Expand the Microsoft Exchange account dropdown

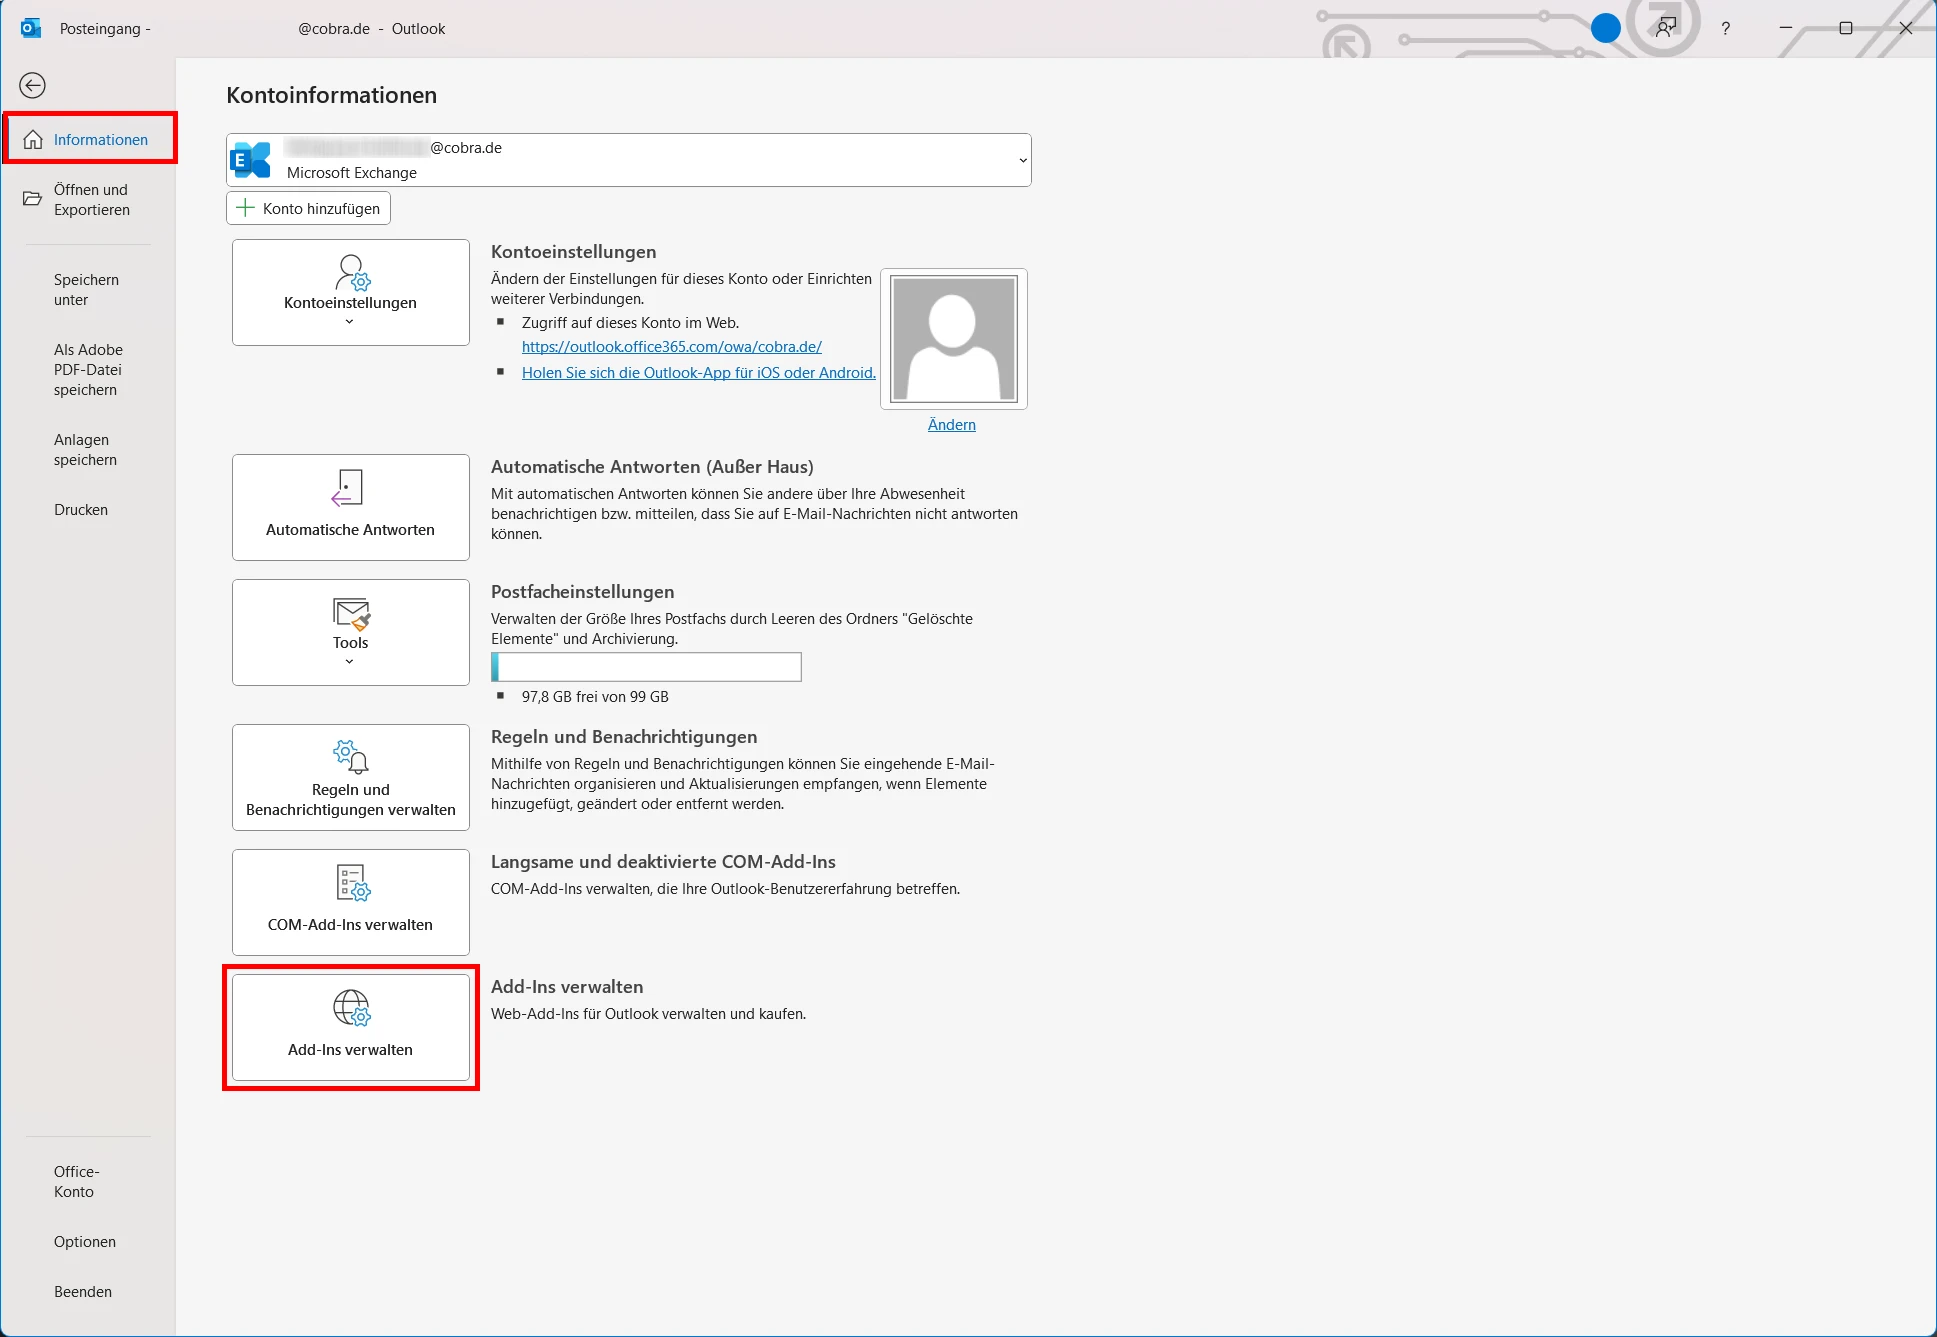1022,159
